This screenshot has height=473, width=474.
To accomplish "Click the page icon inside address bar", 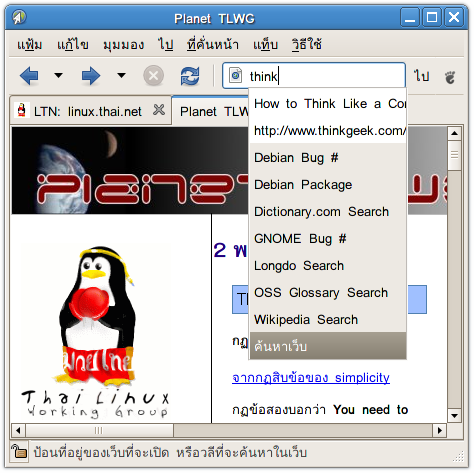I will pyautogui.click(x=236, y=76).
